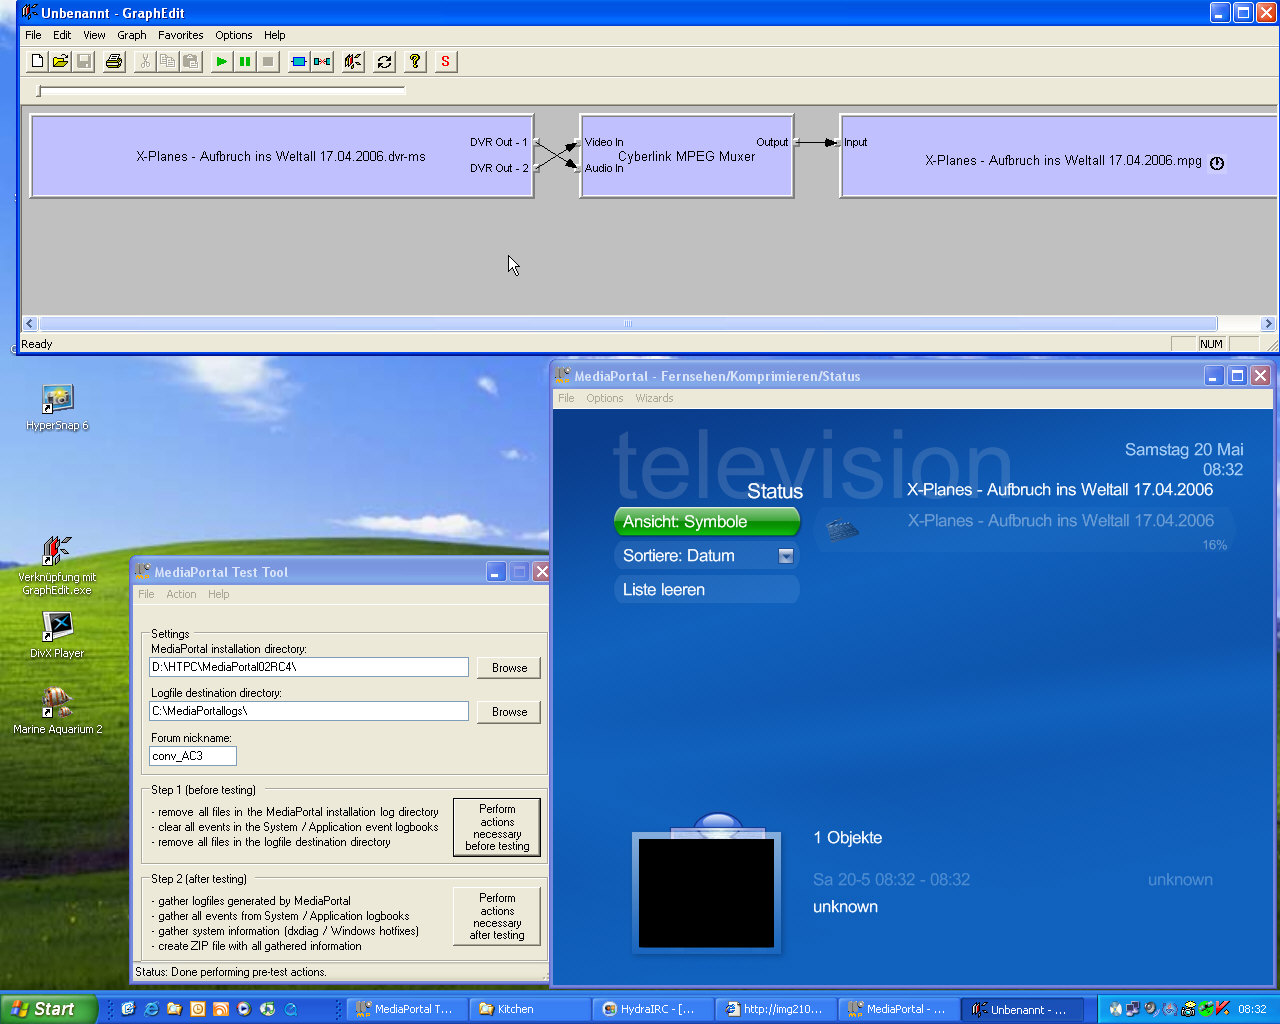Select the dvr-ms source filter box
This screenshot has height=1024, width=1280.
tap(281, 156)
